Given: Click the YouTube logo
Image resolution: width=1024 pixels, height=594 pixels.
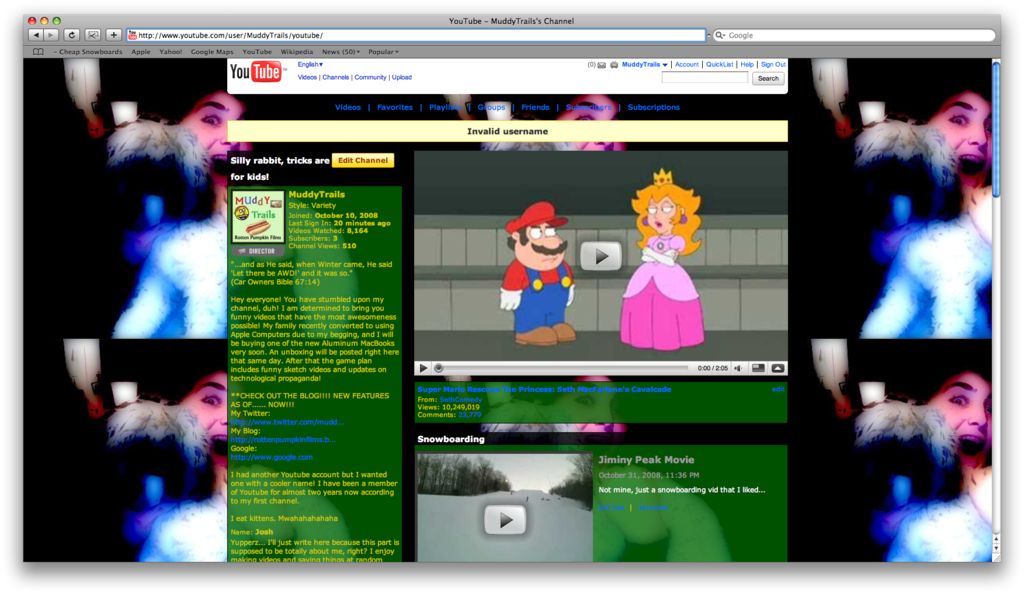Looking at the screenshot, I should 256,72.
